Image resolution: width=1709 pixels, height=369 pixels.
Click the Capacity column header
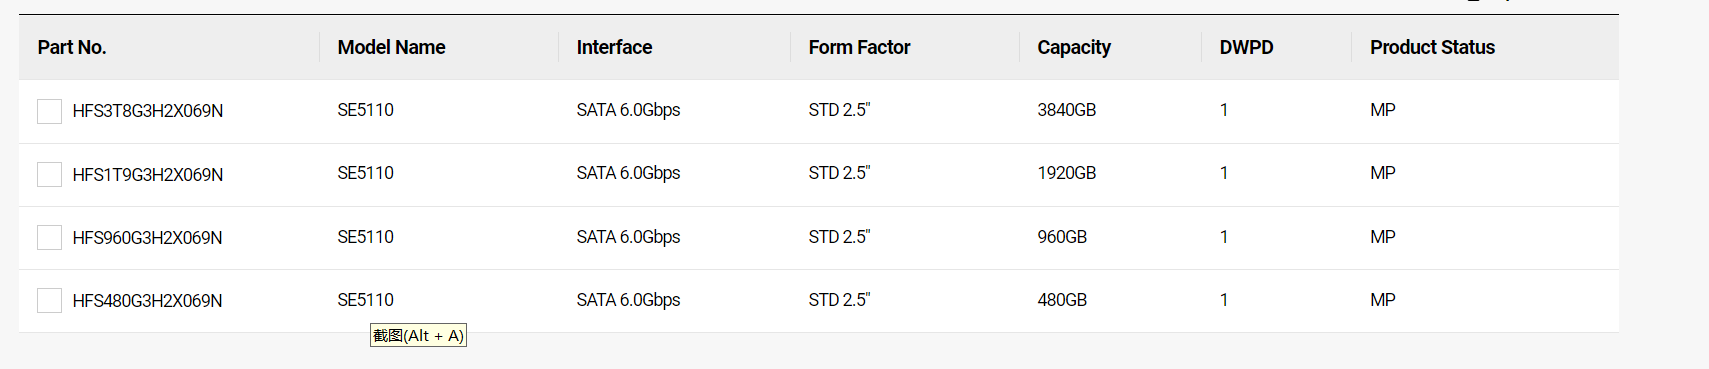coord(1074,47)
